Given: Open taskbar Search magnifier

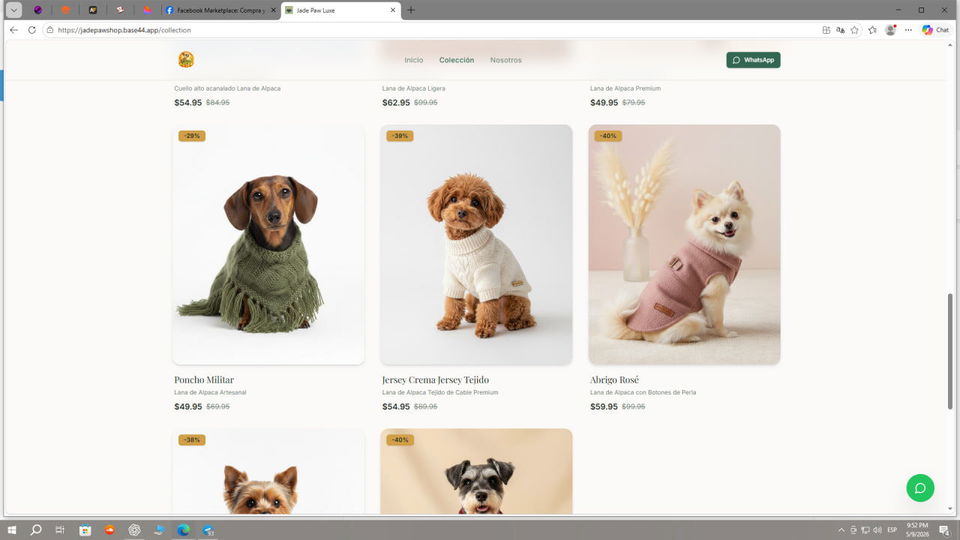Looking at the screenshot, I should [x=36, y=530].
